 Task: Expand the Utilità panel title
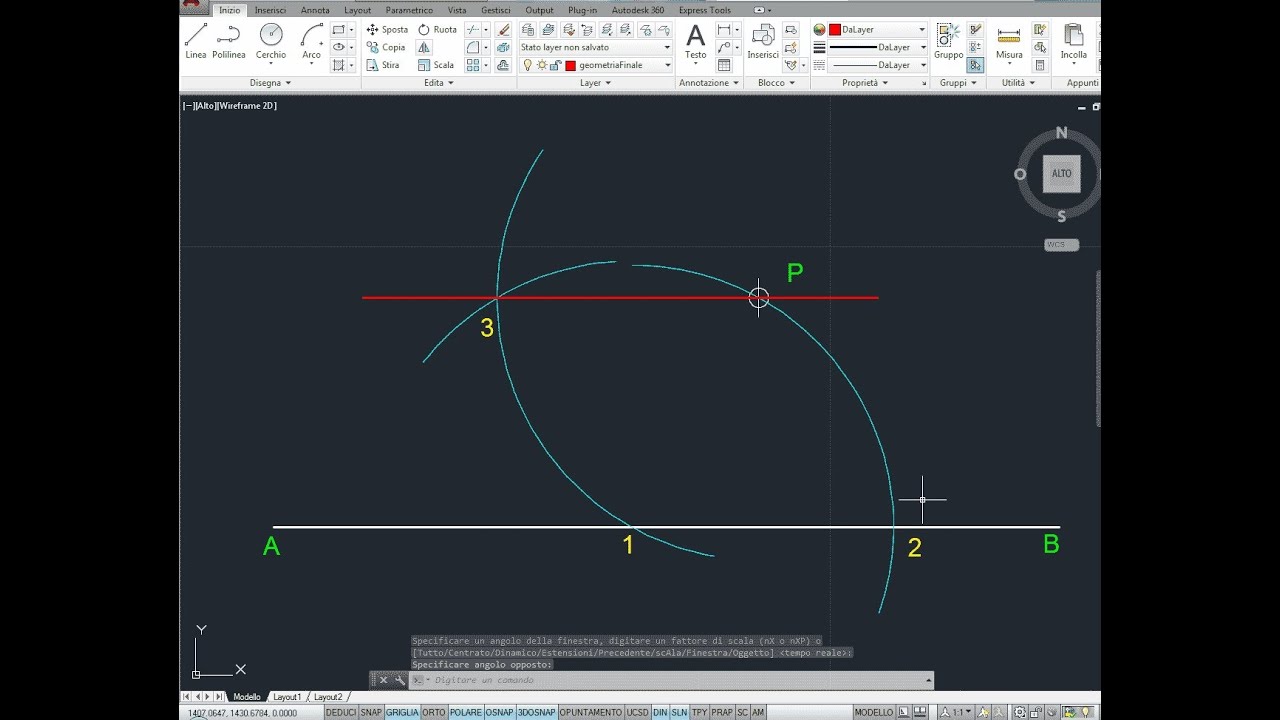pyautogui.click(x=1017, y=83)
